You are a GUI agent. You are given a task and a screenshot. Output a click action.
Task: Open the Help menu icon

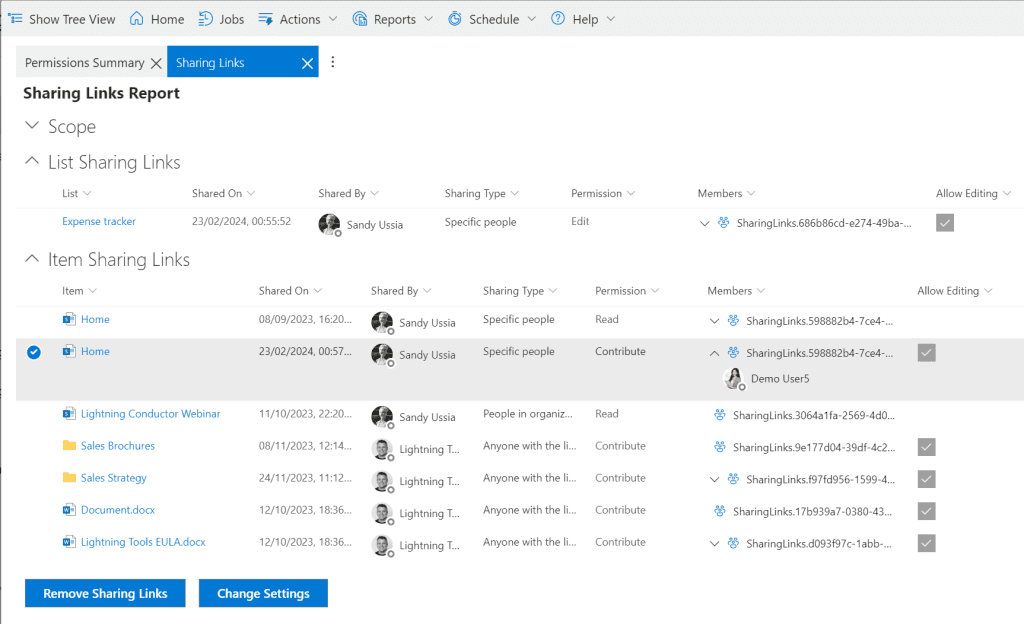pyautogui.click(x=558, y=18)
